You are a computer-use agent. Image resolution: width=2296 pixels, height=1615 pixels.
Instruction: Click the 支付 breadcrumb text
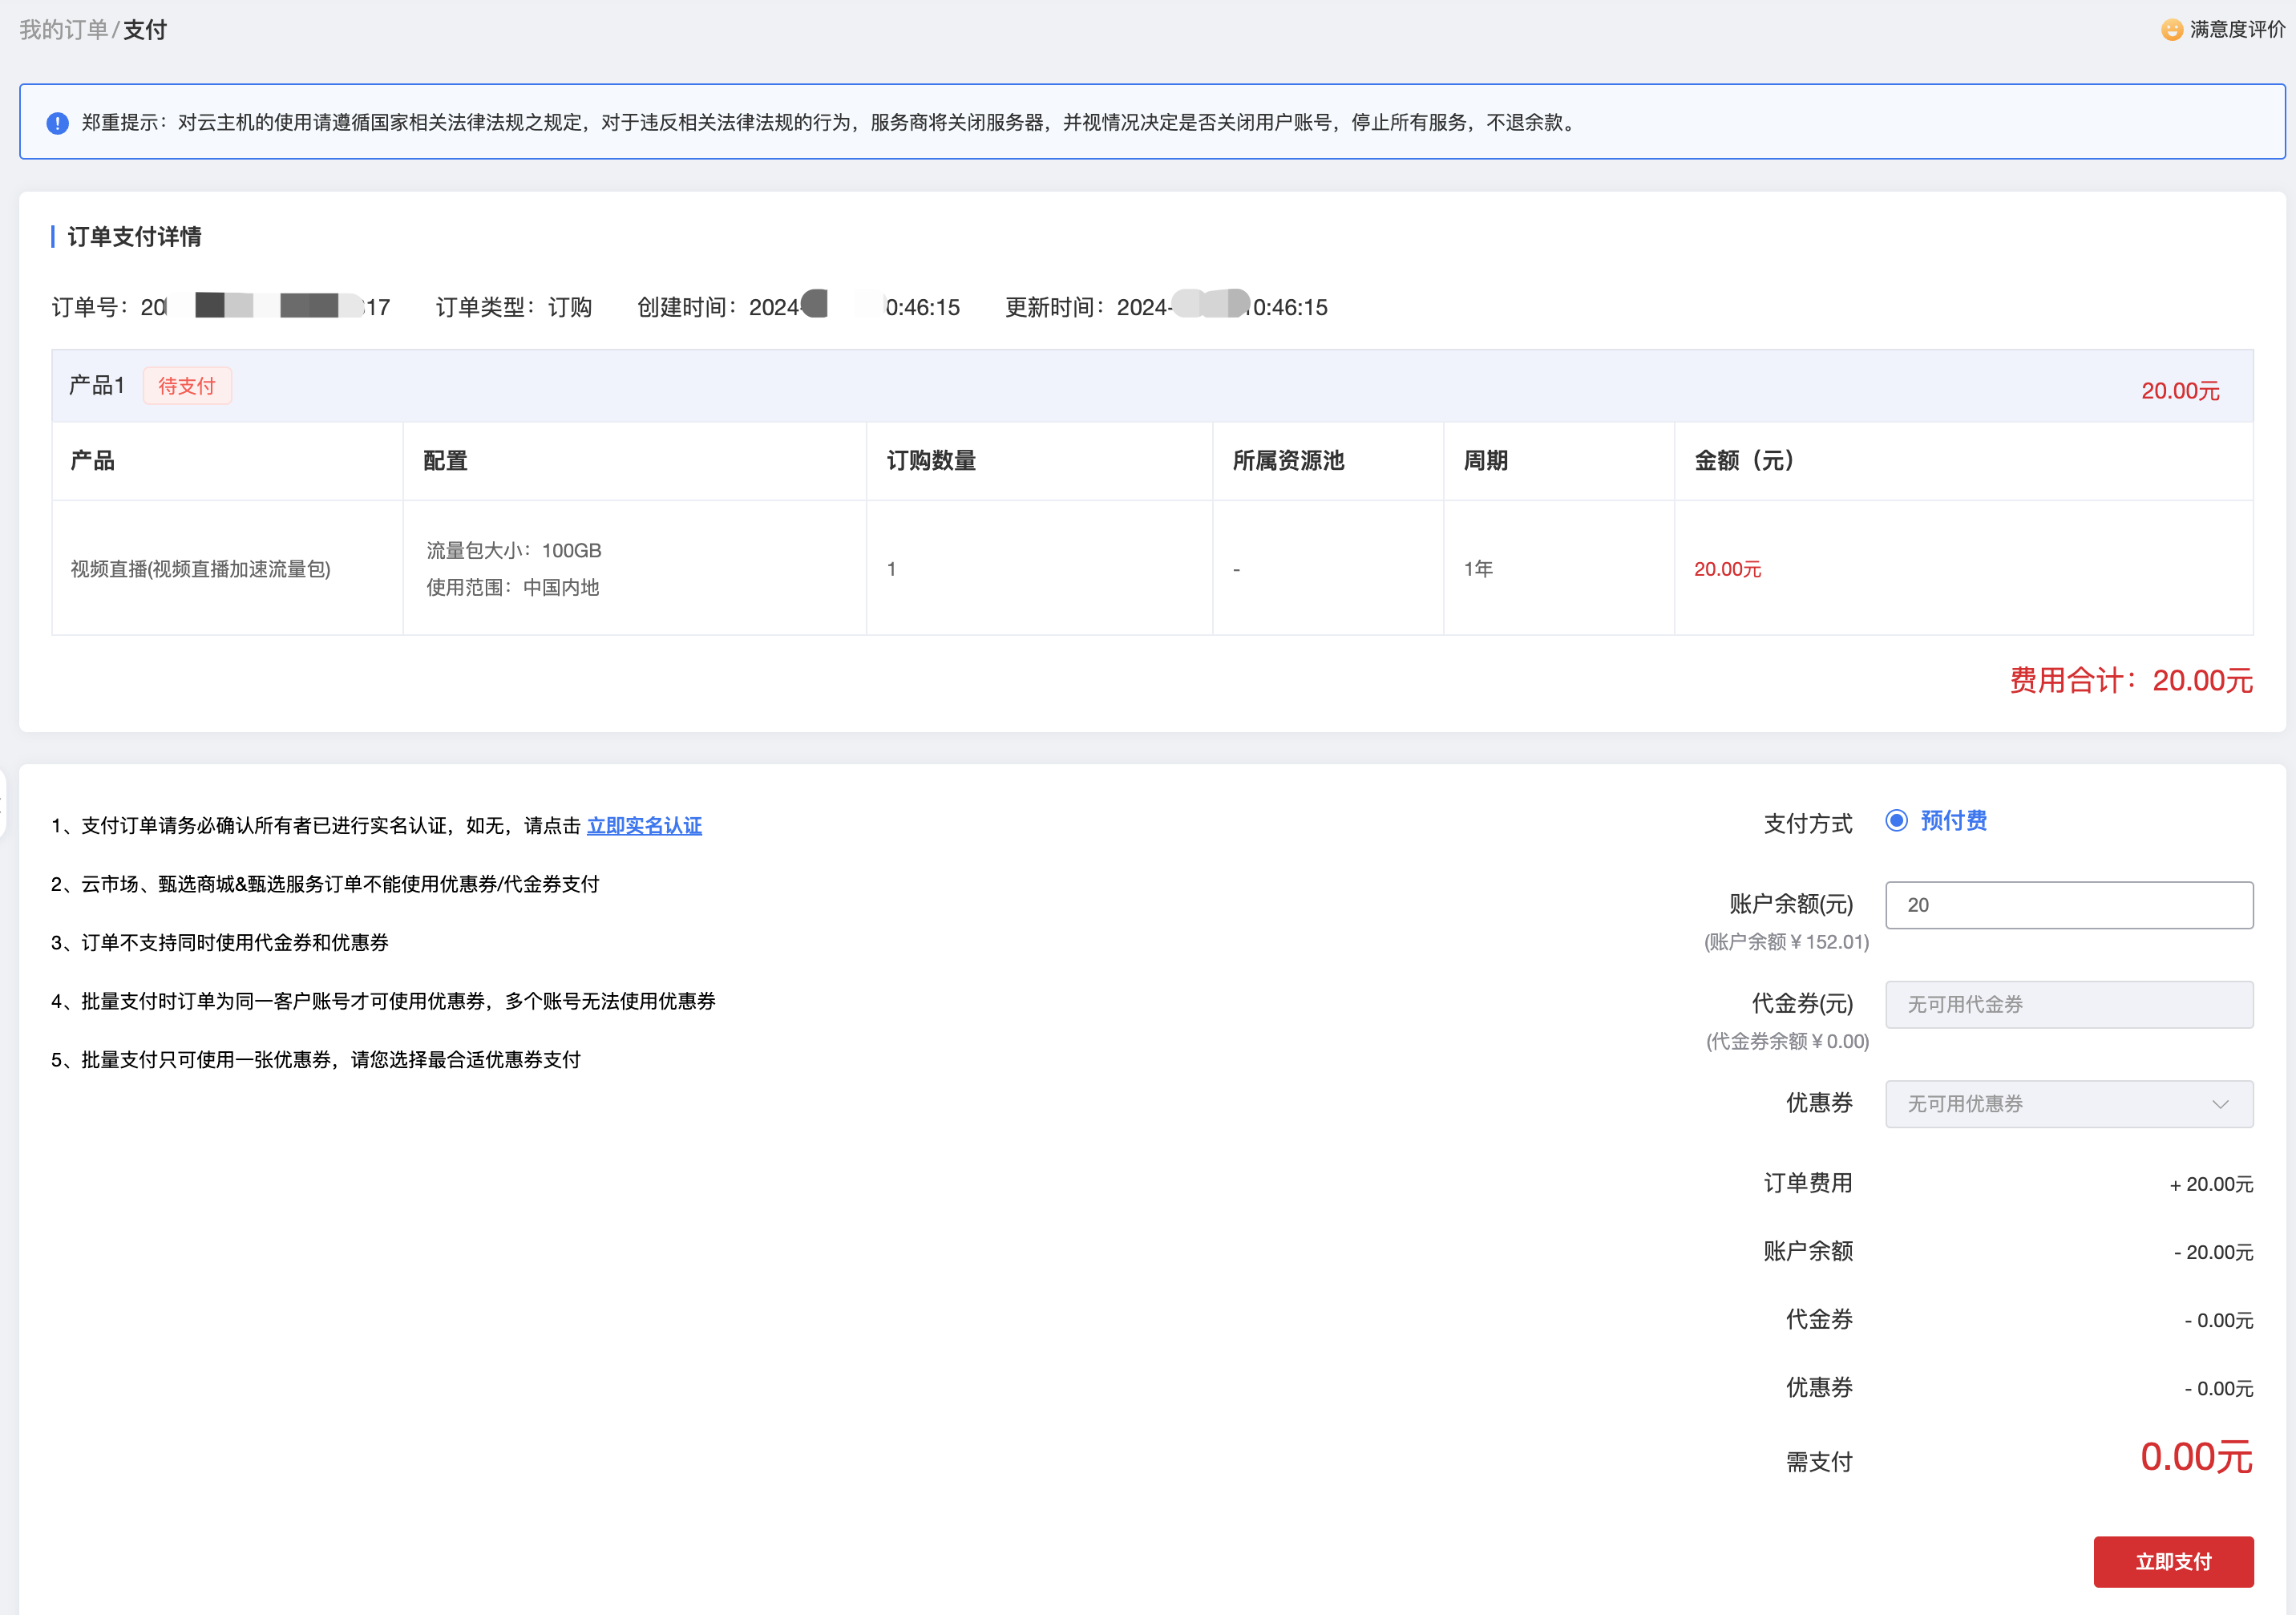[x=145, y=30]
